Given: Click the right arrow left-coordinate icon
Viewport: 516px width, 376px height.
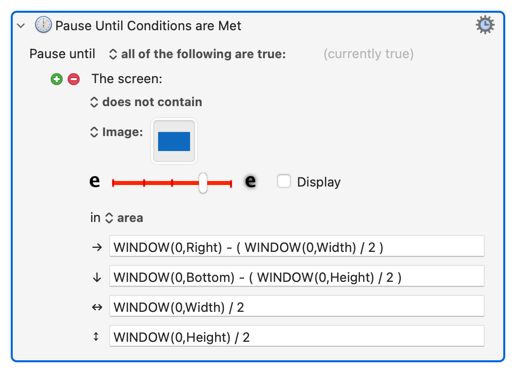Looking at the screenshot, I should pos(97,247).
